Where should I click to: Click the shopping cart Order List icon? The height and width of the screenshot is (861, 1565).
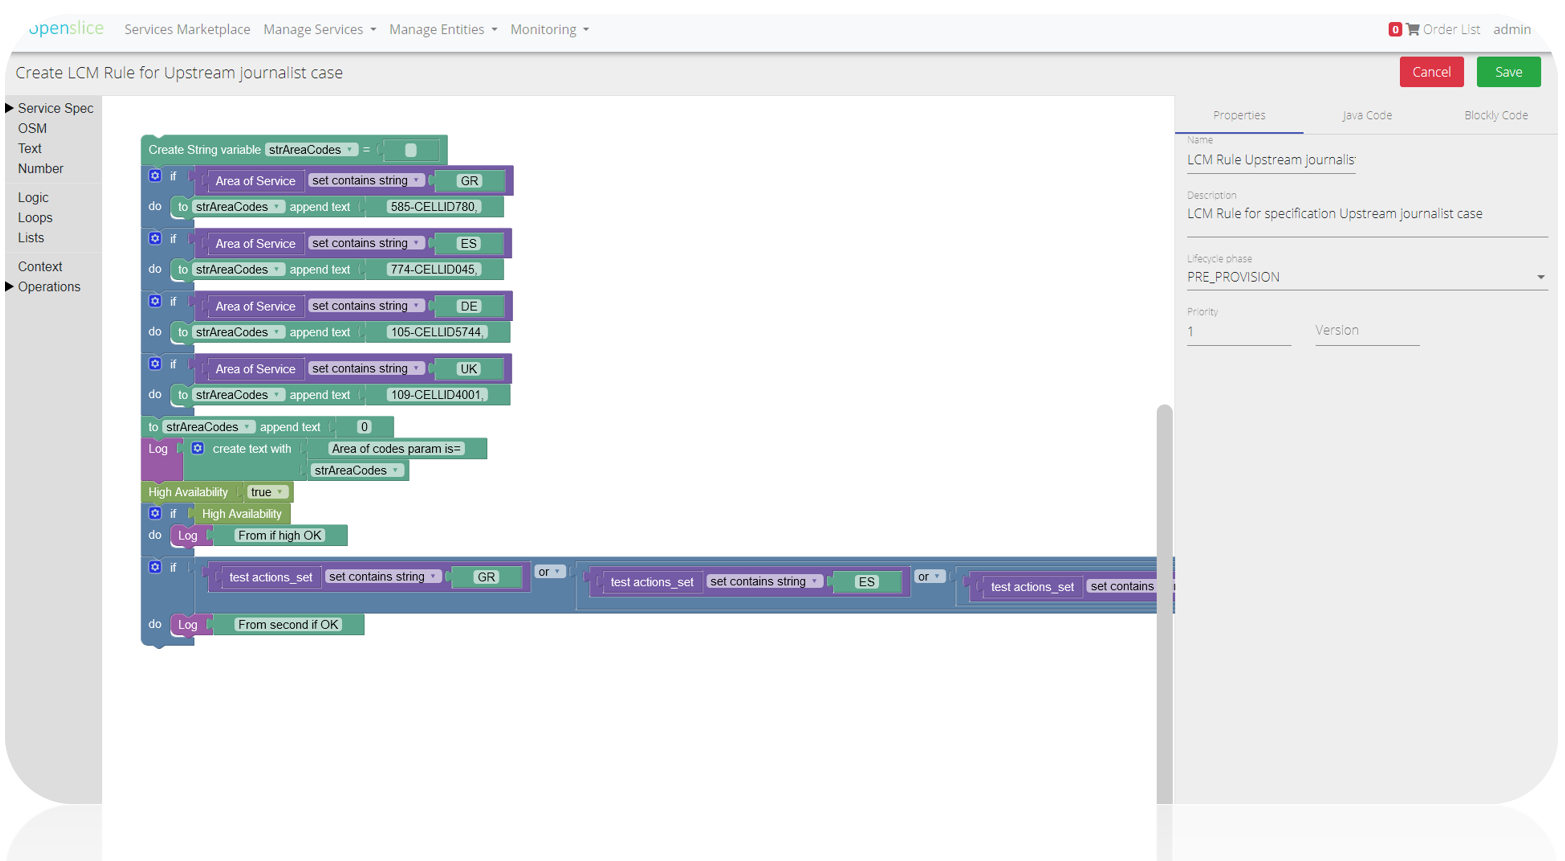tap(1412, 30)
